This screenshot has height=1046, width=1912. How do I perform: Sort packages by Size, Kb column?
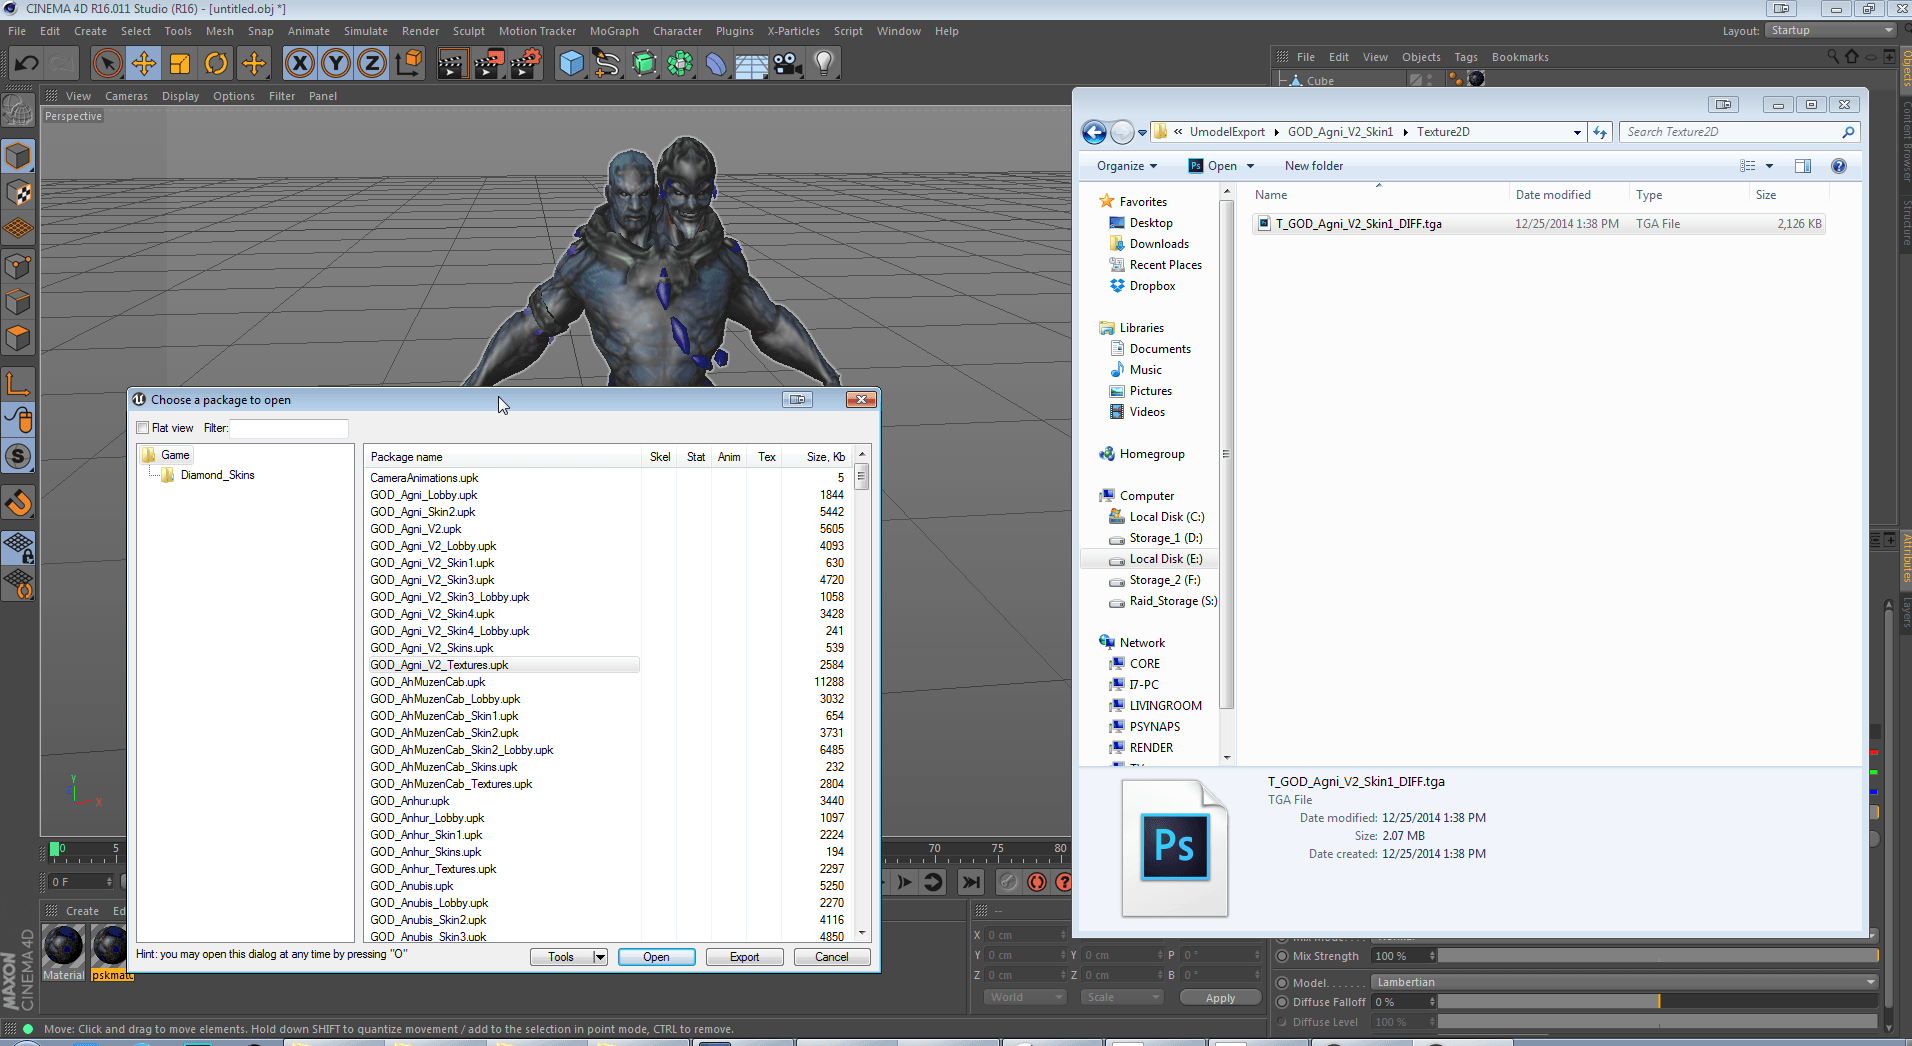[825, 457]
